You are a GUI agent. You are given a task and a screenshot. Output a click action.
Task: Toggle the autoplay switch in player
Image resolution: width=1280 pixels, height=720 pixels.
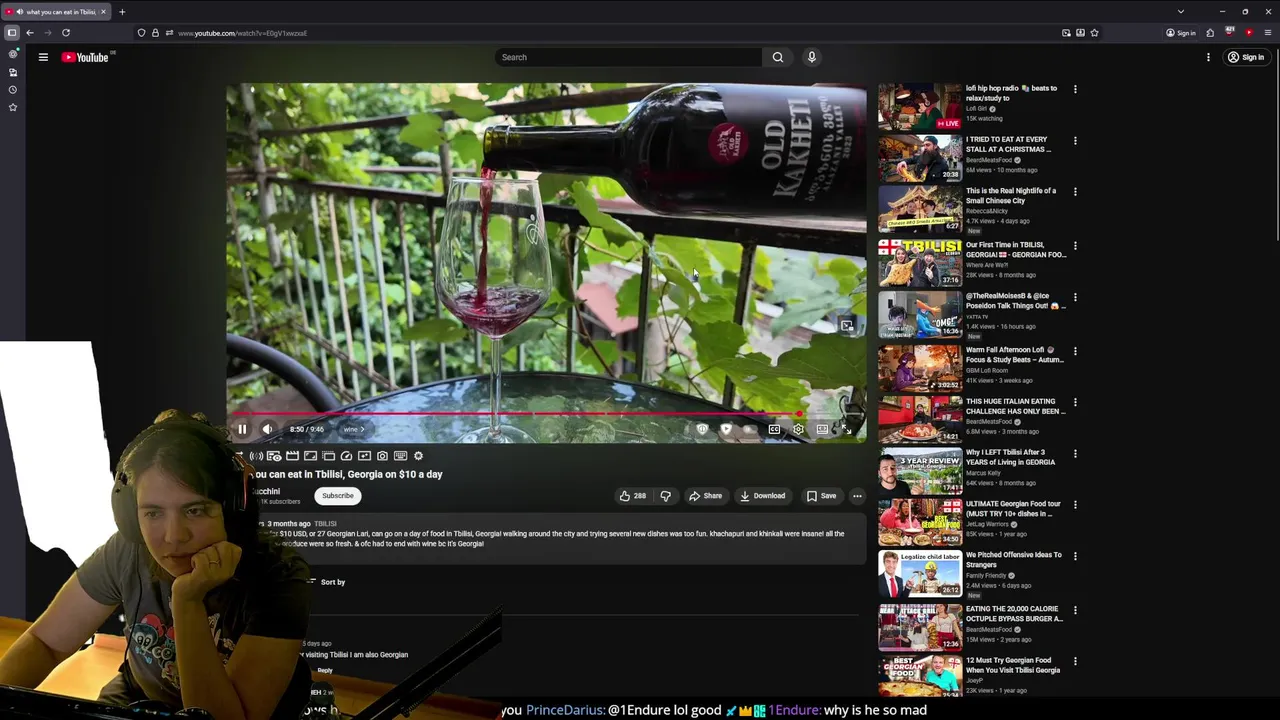(x=748, y=429)
